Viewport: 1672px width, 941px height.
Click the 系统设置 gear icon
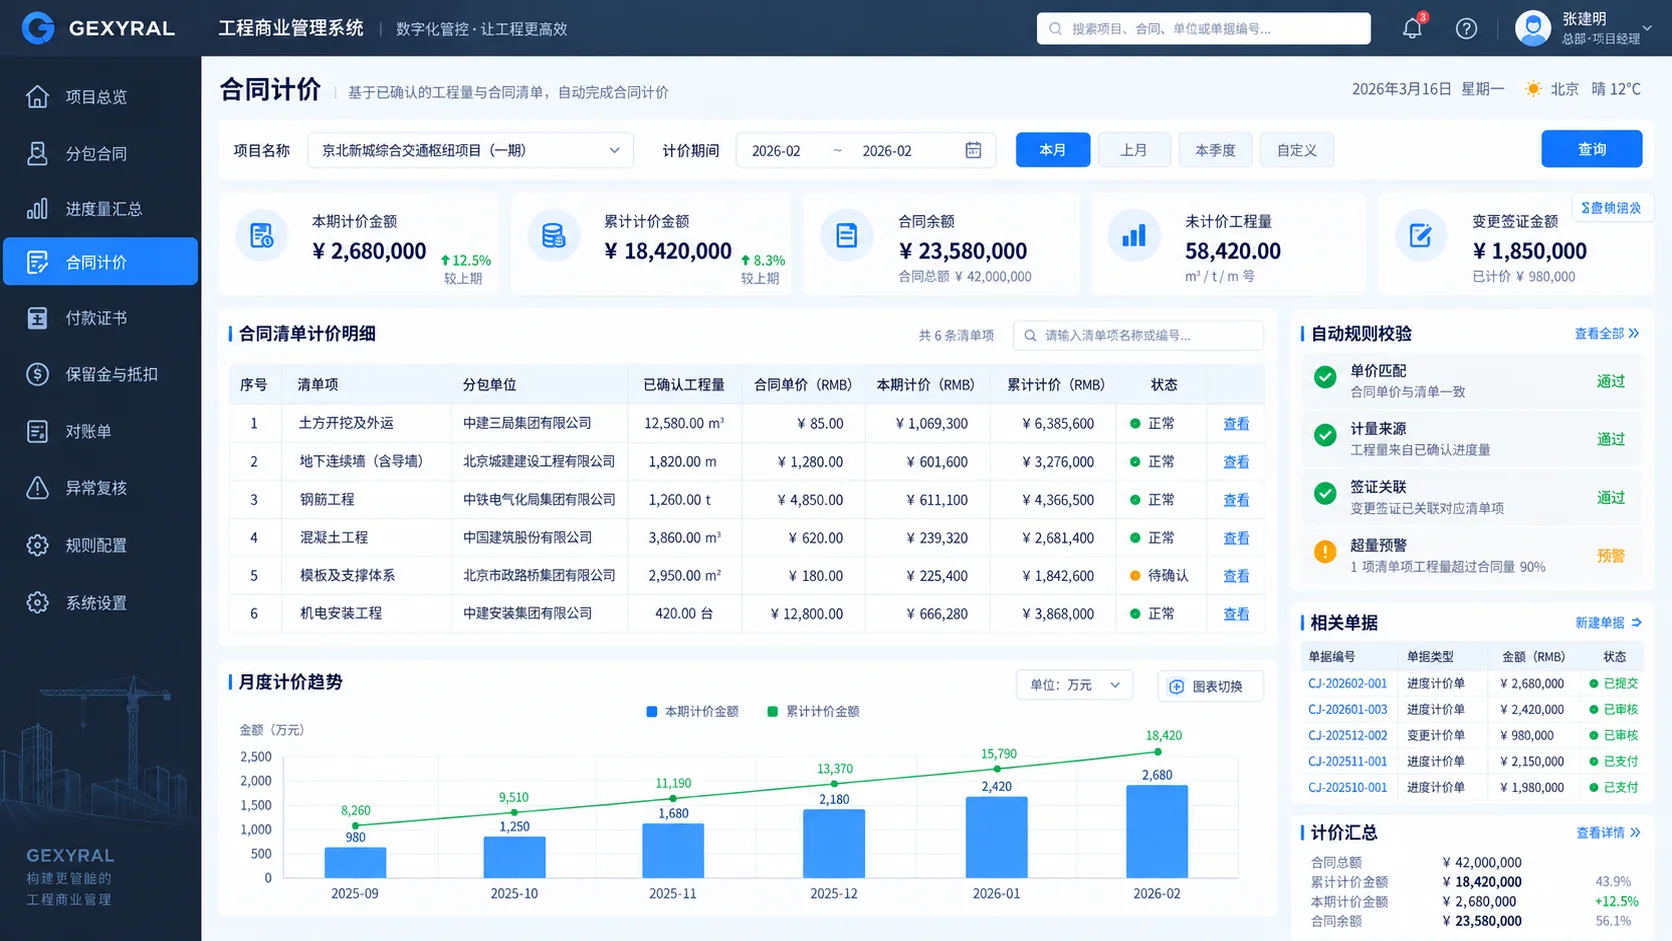[37, 603]
